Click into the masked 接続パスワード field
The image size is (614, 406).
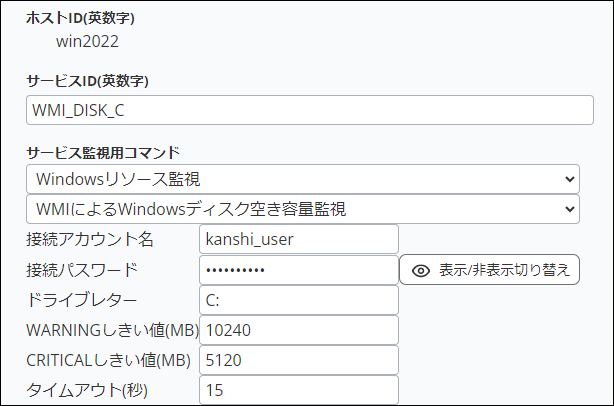298,270
